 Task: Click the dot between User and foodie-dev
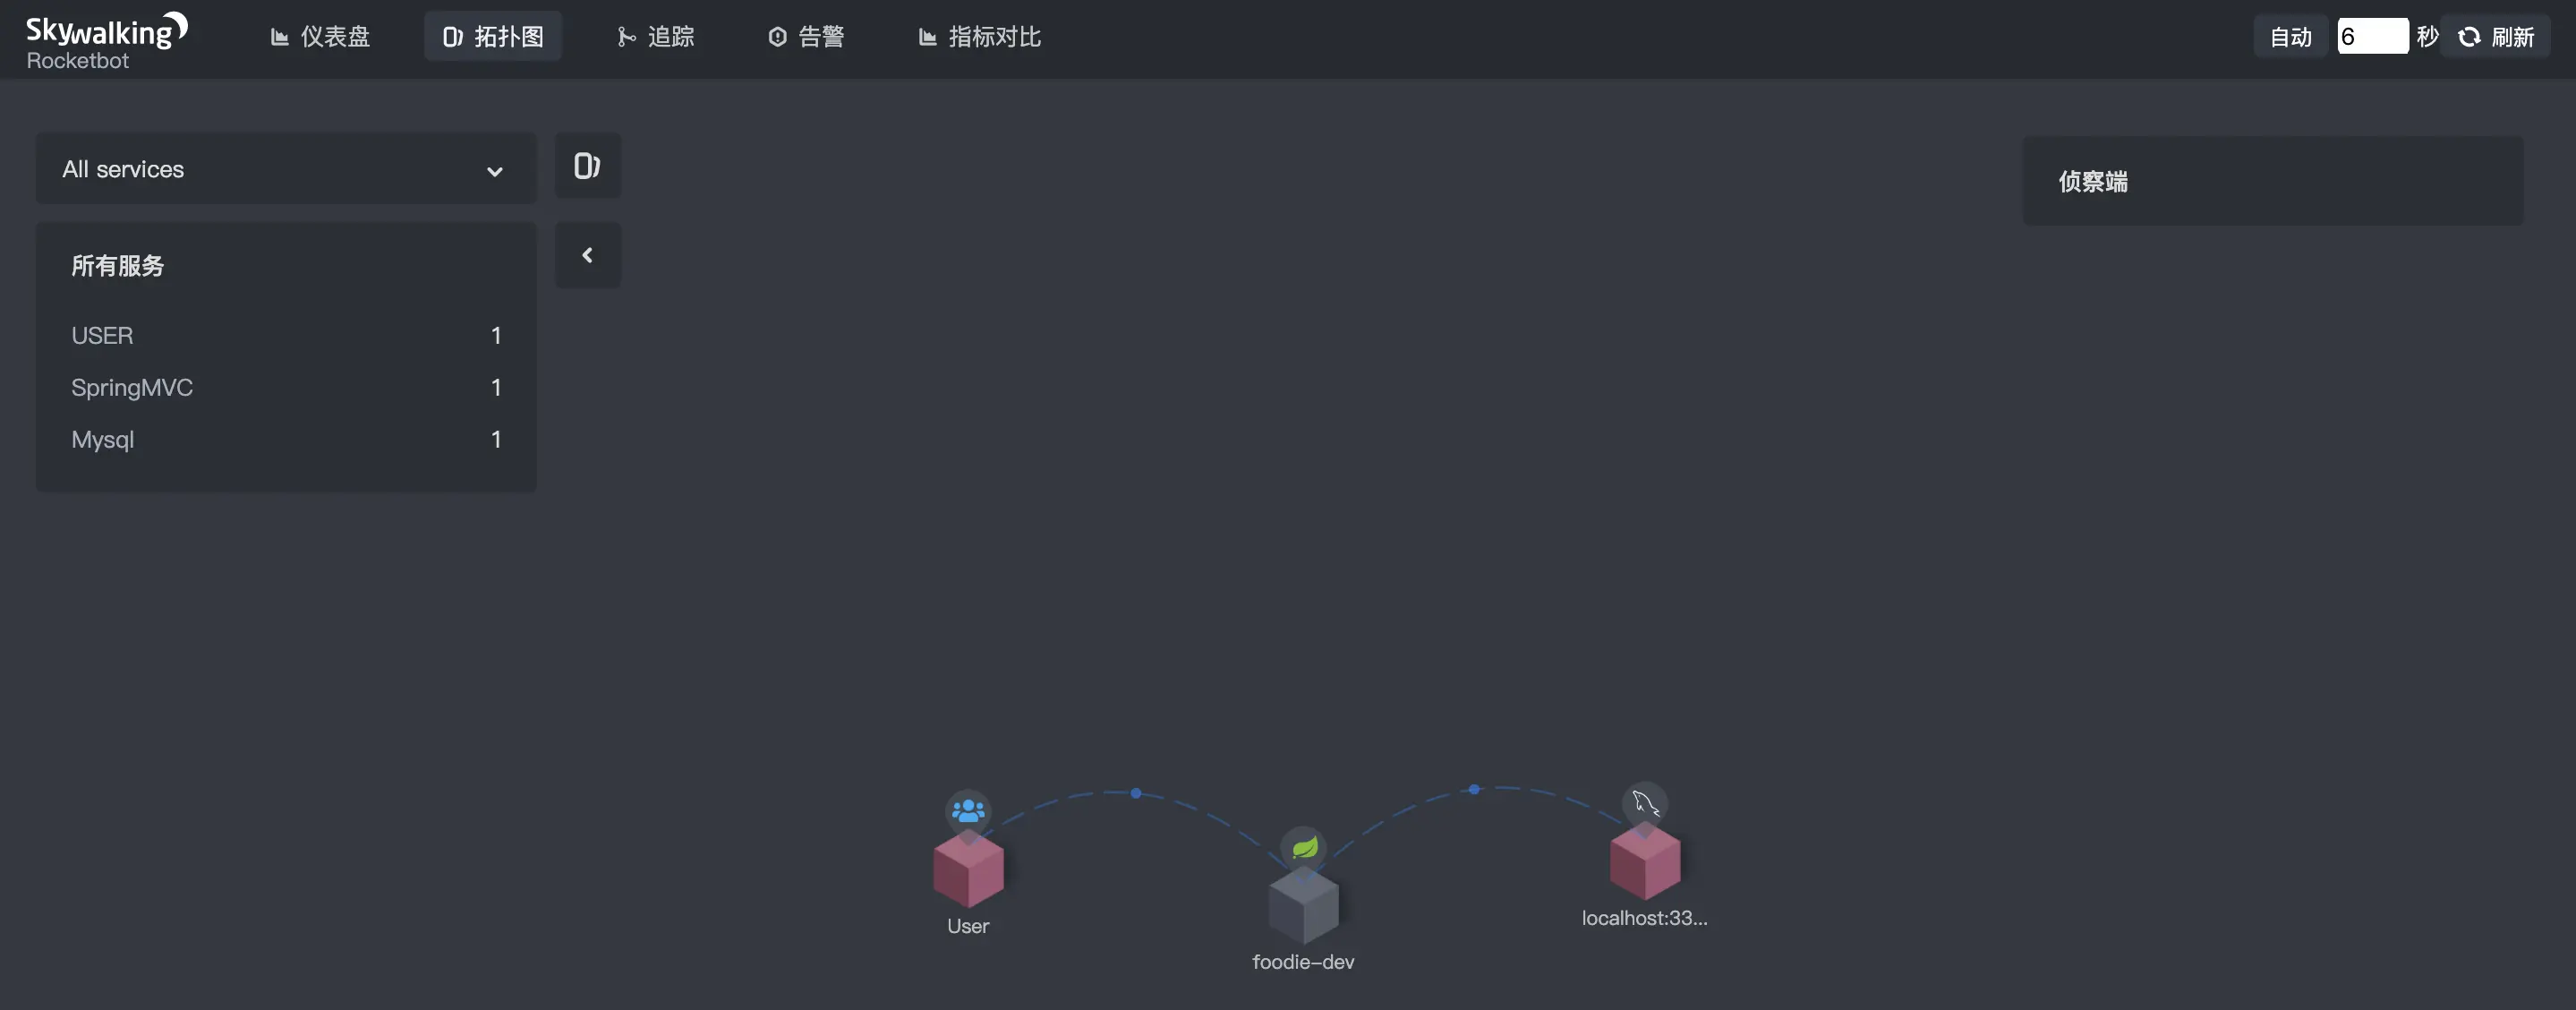click(1136, 794)
